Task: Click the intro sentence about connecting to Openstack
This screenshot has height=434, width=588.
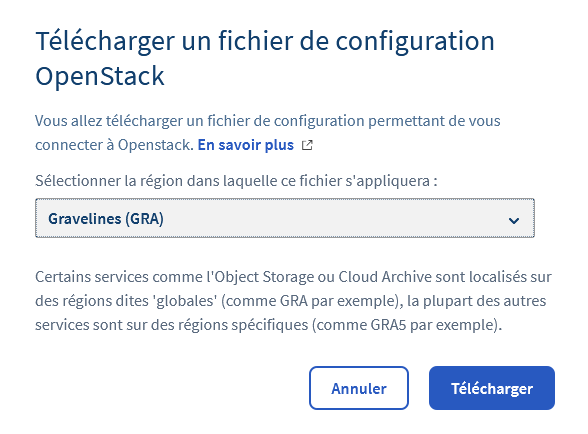Action: click(268, 133)
